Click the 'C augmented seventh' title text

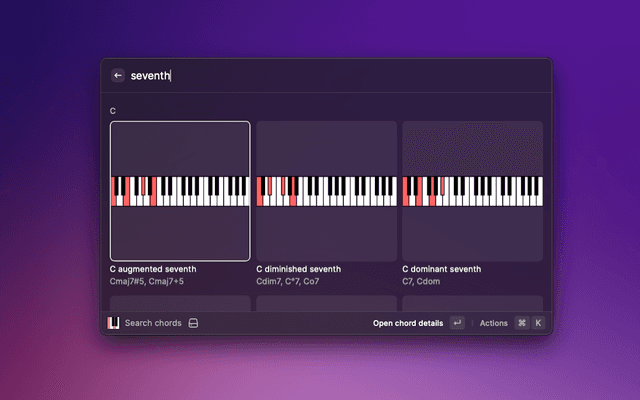coord(153,269)
